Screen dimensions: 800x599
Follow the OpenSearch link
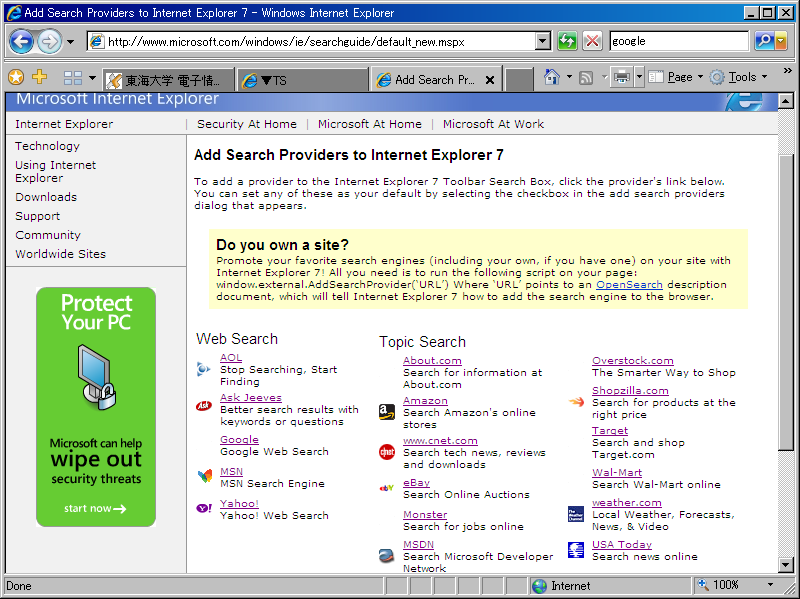point(629,285)
